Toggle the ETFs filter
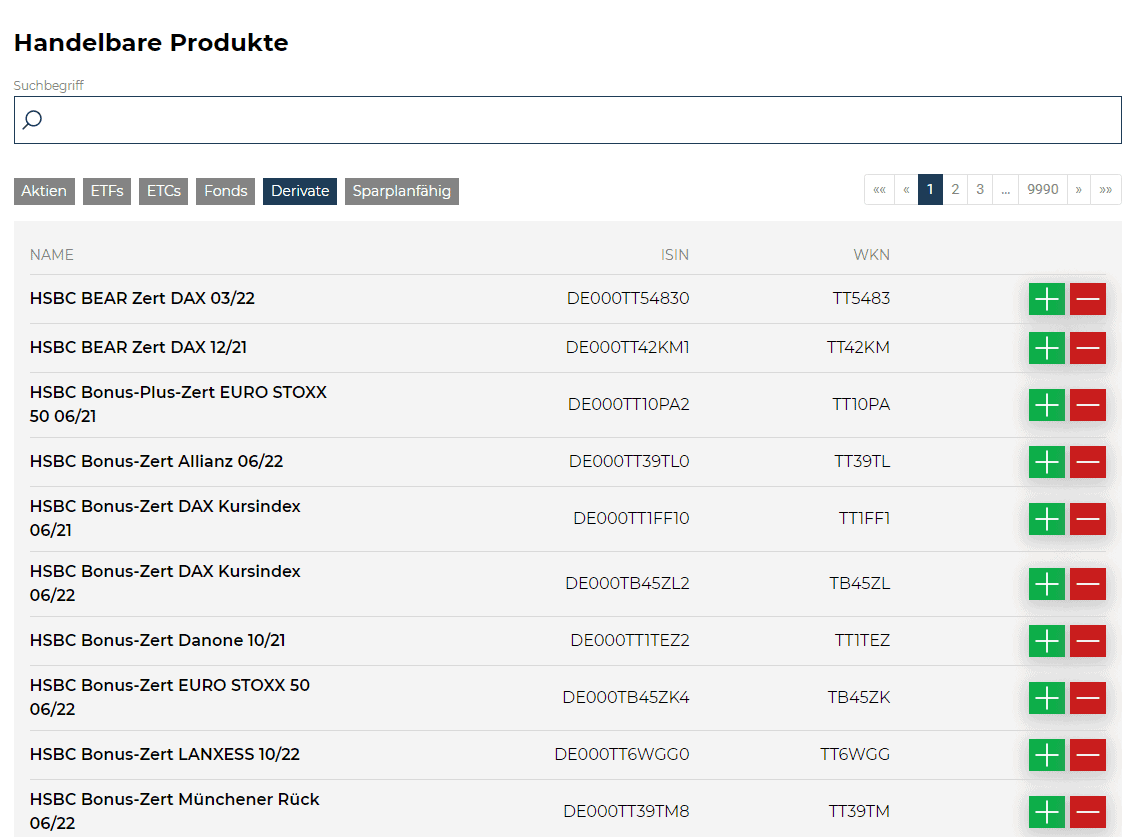Image resolution: width=1137 pixels, height=837 pixels. (x=107, y=191)
